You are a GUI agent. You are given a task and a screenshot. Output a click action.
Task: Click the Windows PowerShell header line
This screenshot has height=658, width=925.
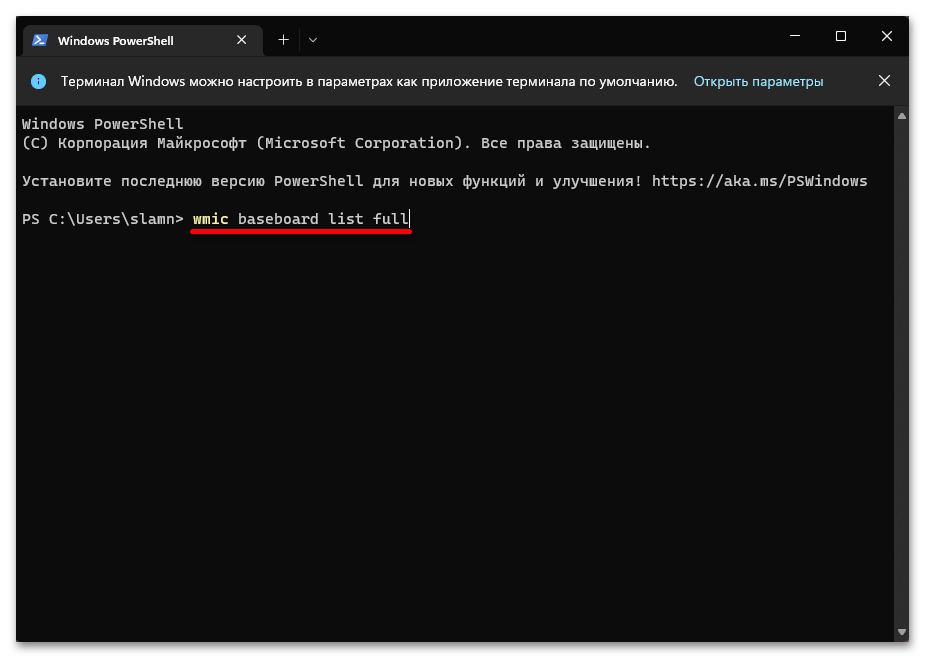pos(103,124)
